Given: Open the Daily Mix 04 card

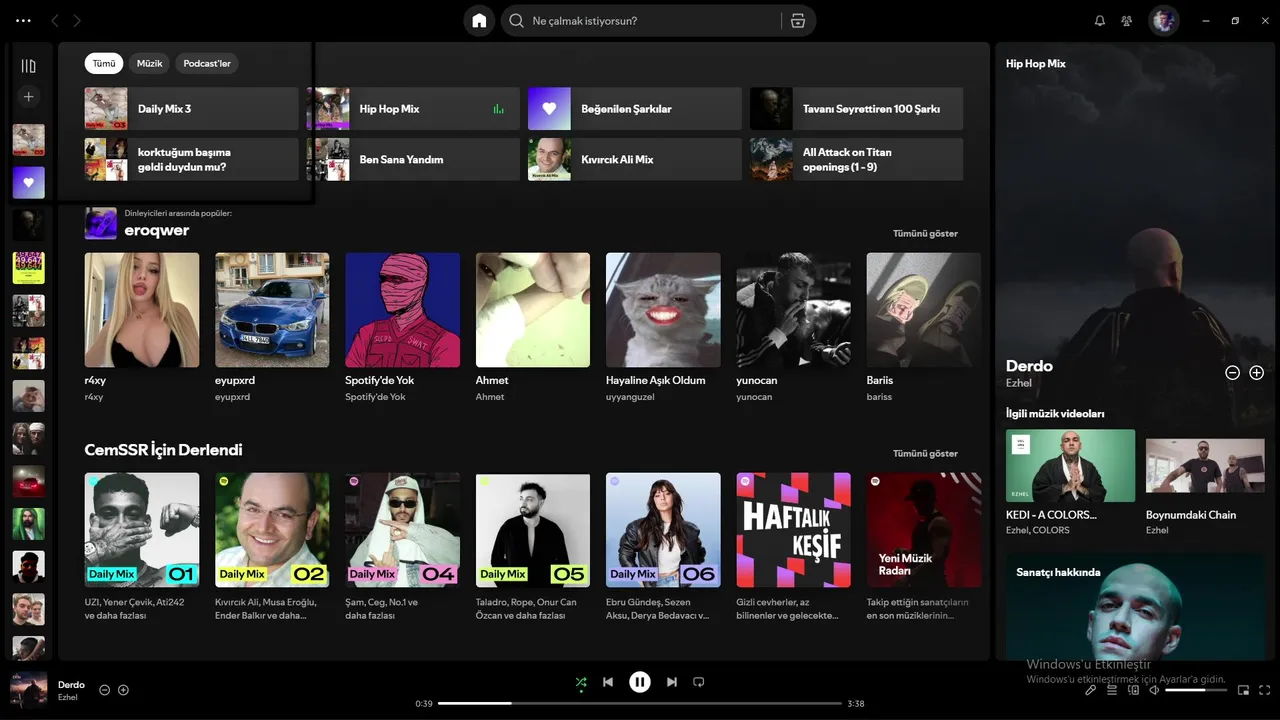Looking at the screenshot, I should [403, 547].
